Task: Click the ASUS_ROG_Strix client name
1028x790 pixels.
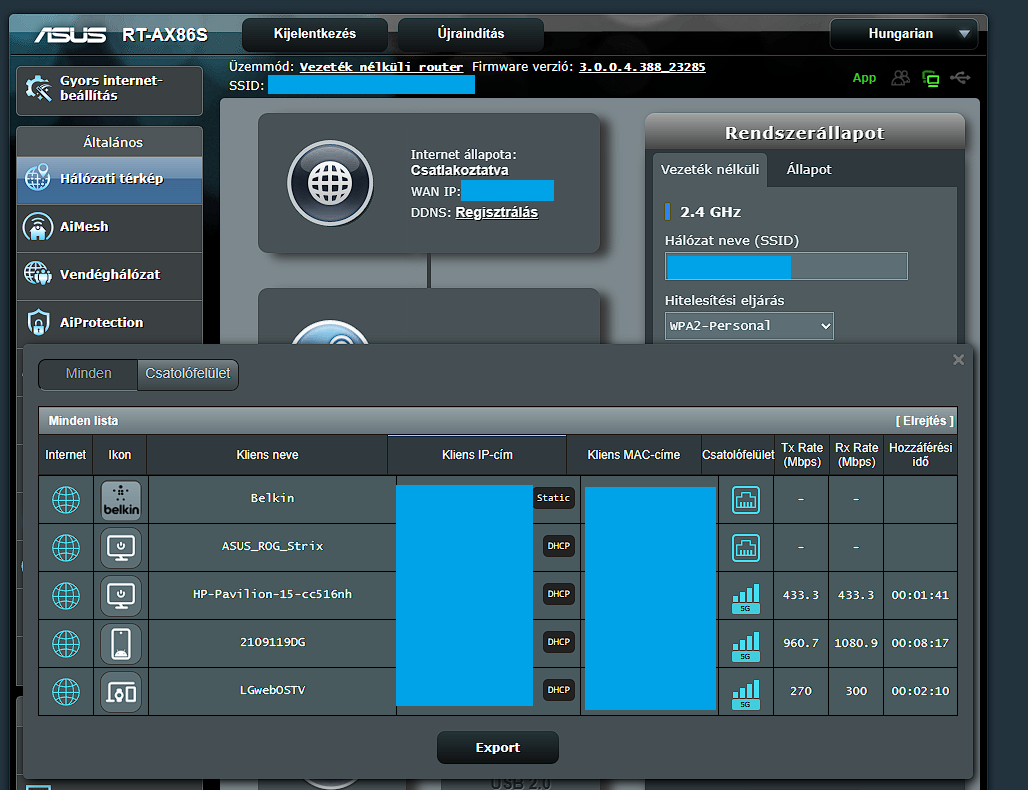Action: [272, 546]
